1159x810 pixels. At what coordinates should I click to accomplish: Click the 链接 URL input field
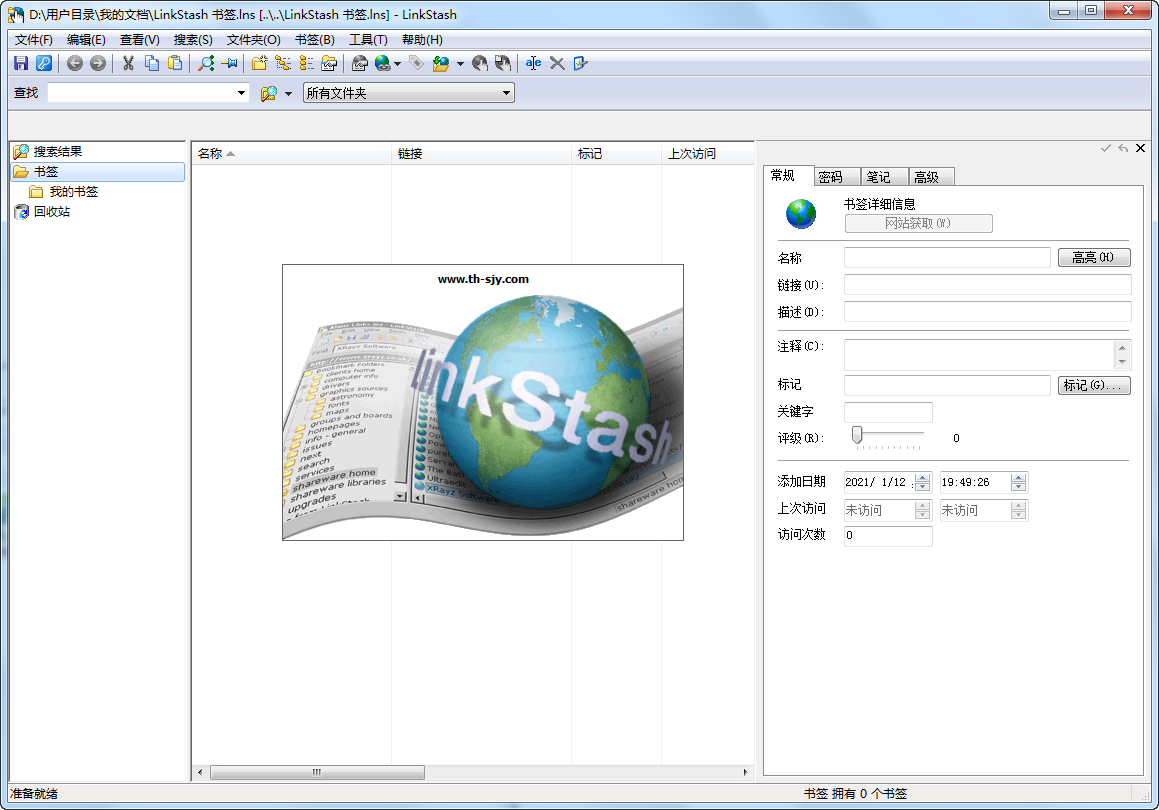click(987, 285)
